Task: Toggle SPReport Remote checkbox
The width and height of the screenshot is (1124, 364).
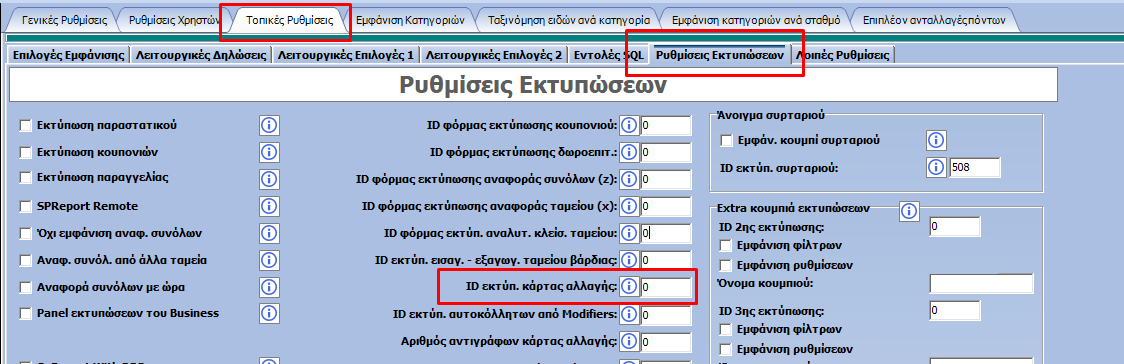Action: click(26, 206)
